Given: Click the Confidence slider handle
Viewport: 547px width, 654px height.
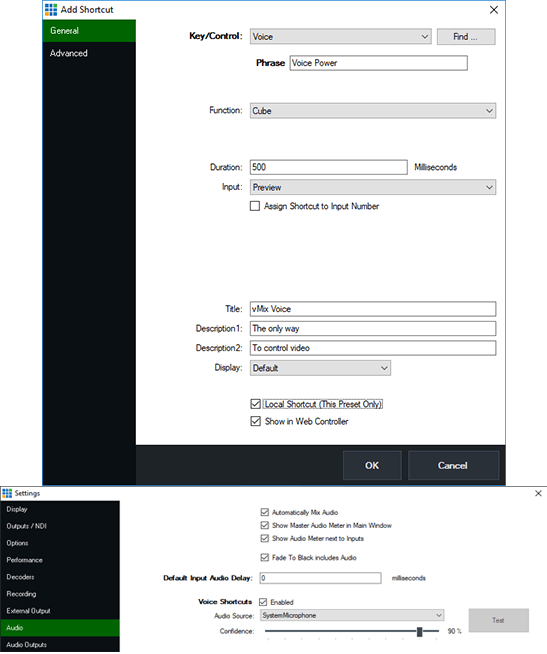Looking at the screenshot, I should [420, 631].
